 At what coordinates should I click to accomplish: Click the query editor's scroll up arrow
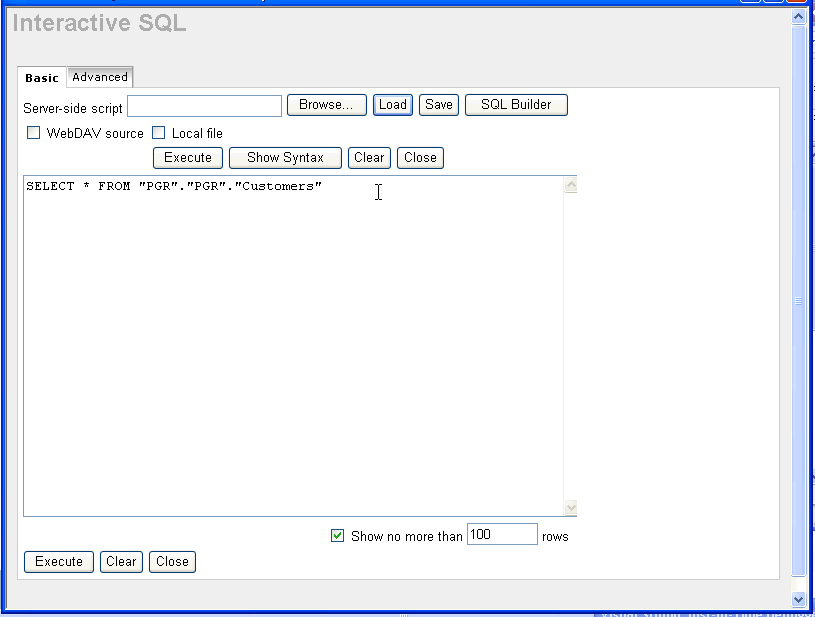tap(570, 186)
